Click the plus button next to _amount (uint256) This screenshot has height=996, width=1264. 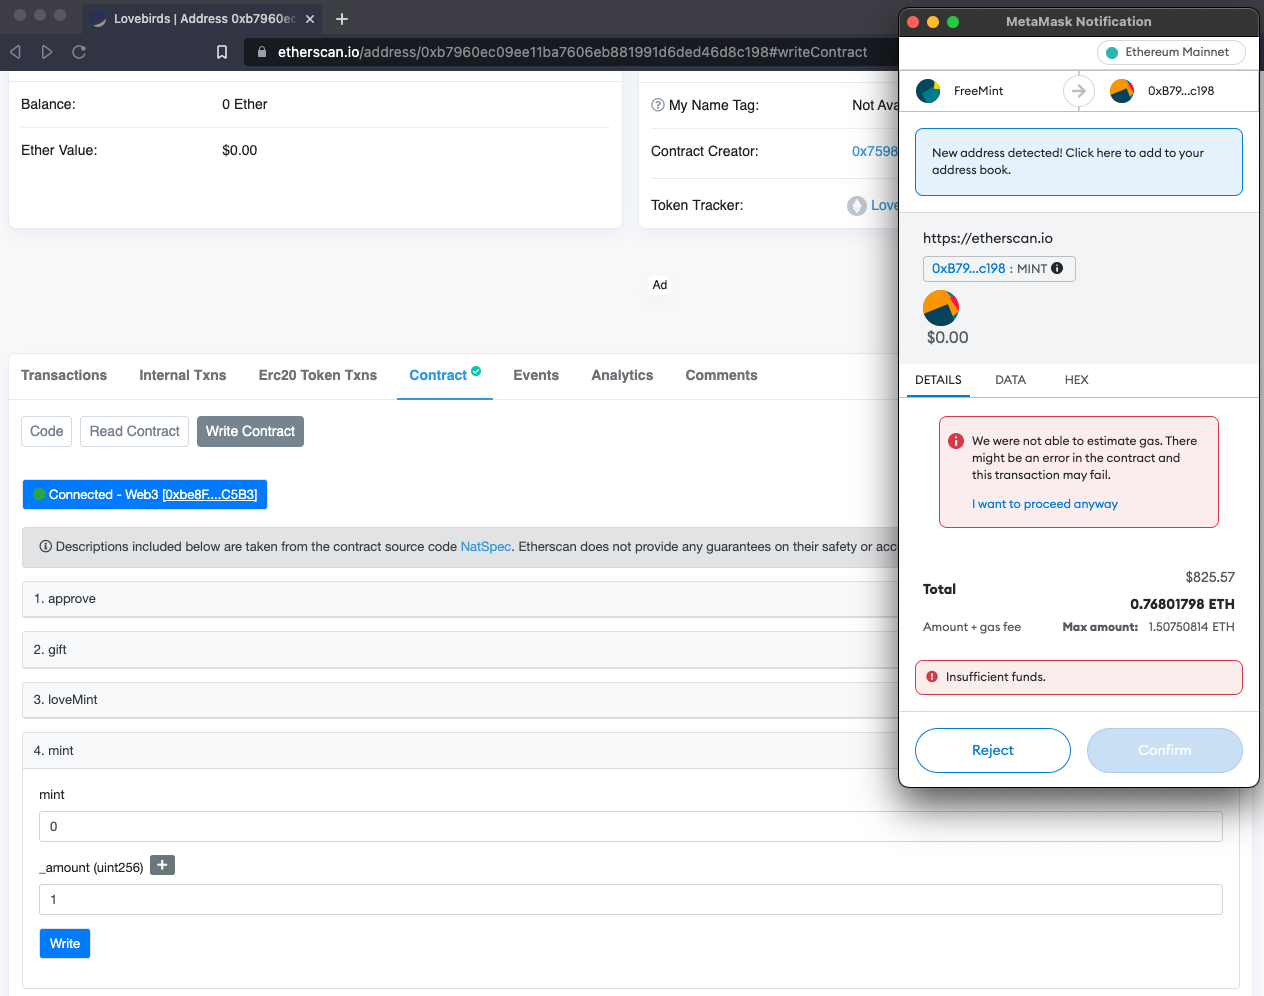click(162, 865)
